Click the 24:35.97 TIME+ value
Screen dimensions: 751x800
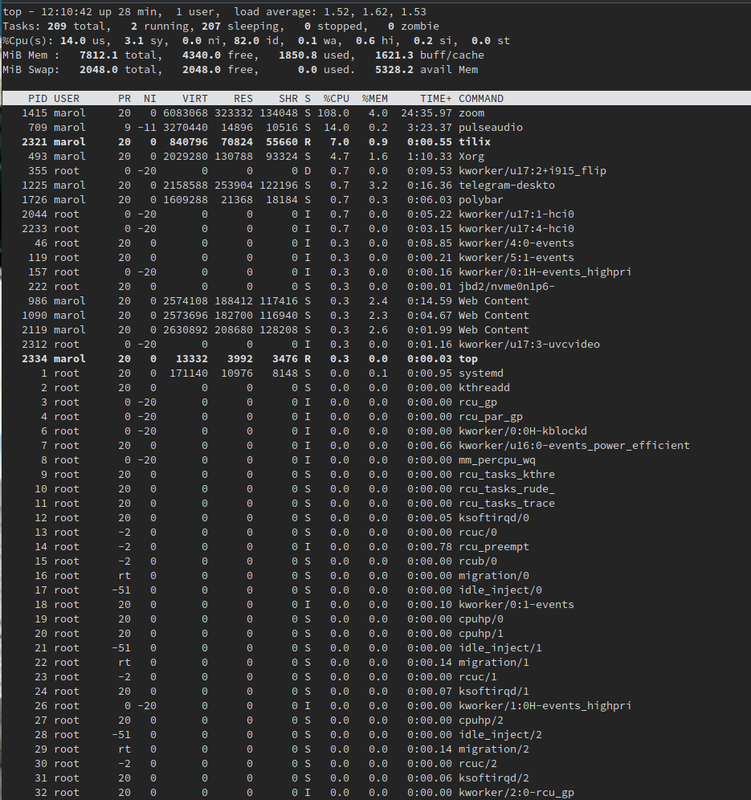point(426,113)
